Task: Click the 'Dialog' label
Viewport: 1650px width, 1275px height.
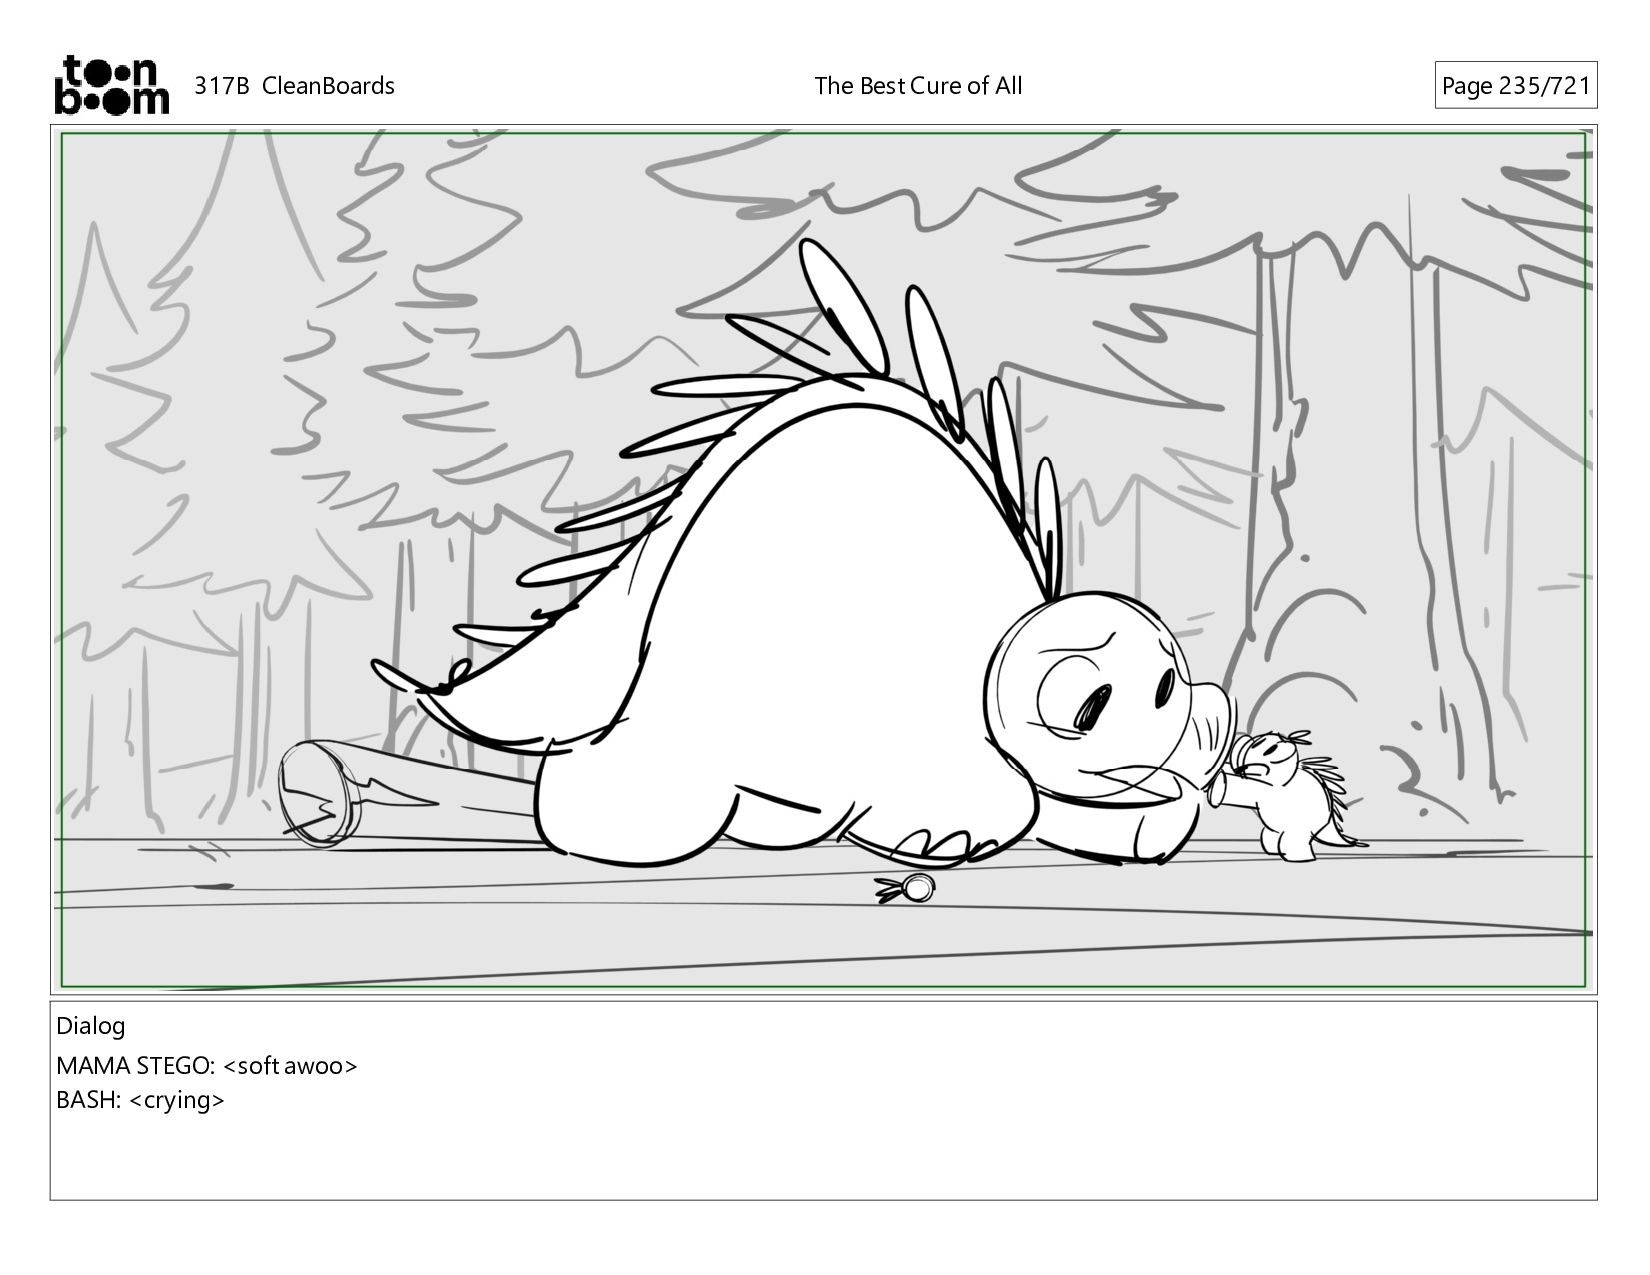Action: pos(90,1026)
